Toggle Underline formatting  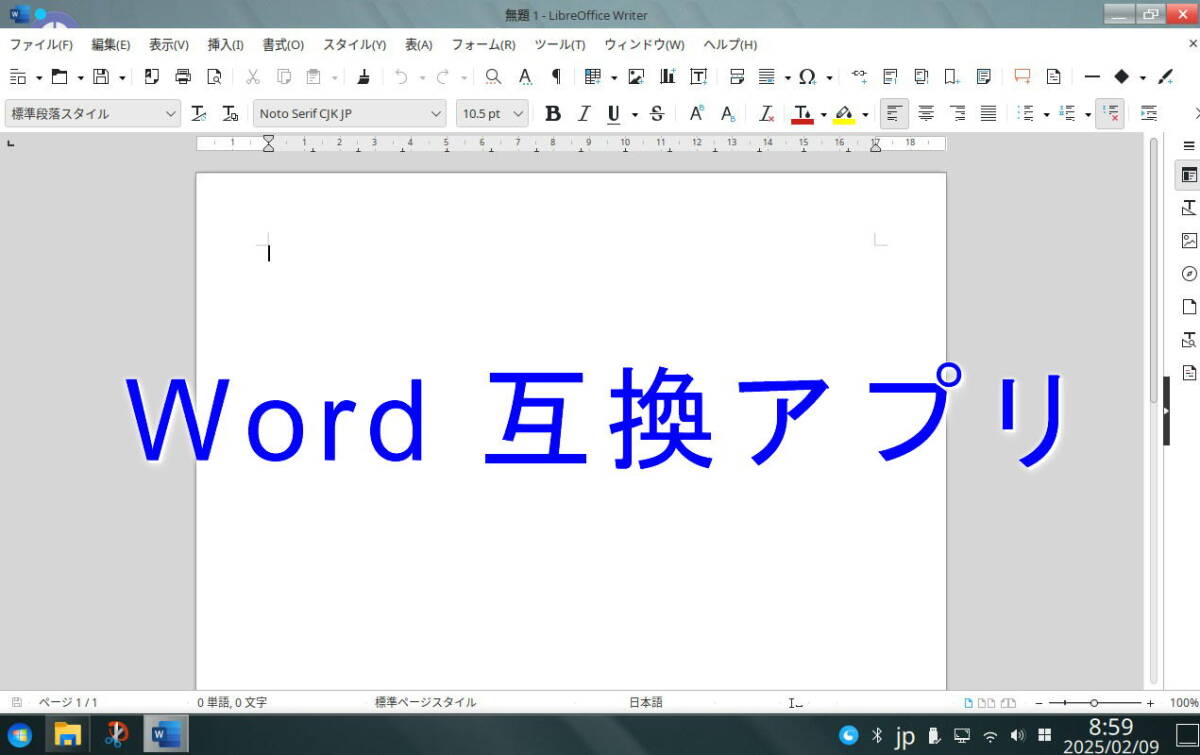pyautogui.click(x=614, y=113)
